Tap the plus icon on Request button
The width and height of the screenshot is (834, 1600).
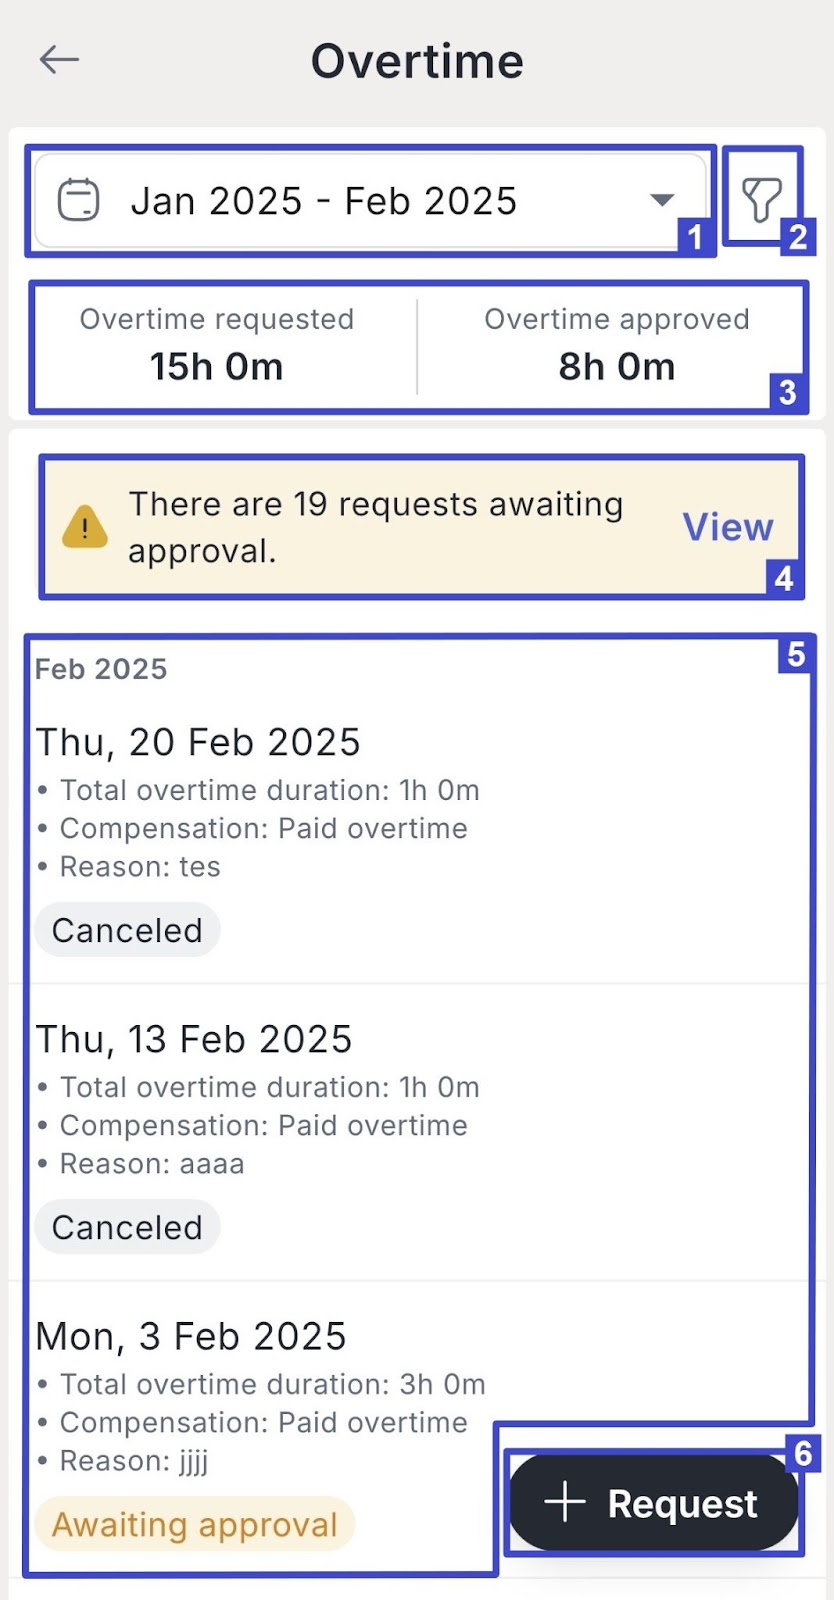tap(565, 1502)
